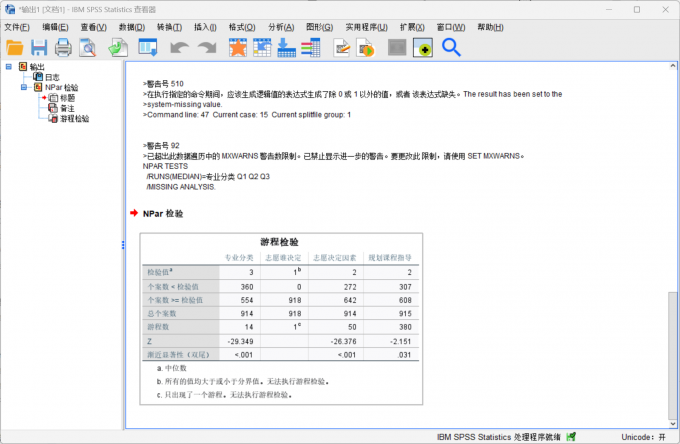Screen dimensions: 680x444
Task: Click the NPAR TESTS syntax line
Action: (165, 166)
